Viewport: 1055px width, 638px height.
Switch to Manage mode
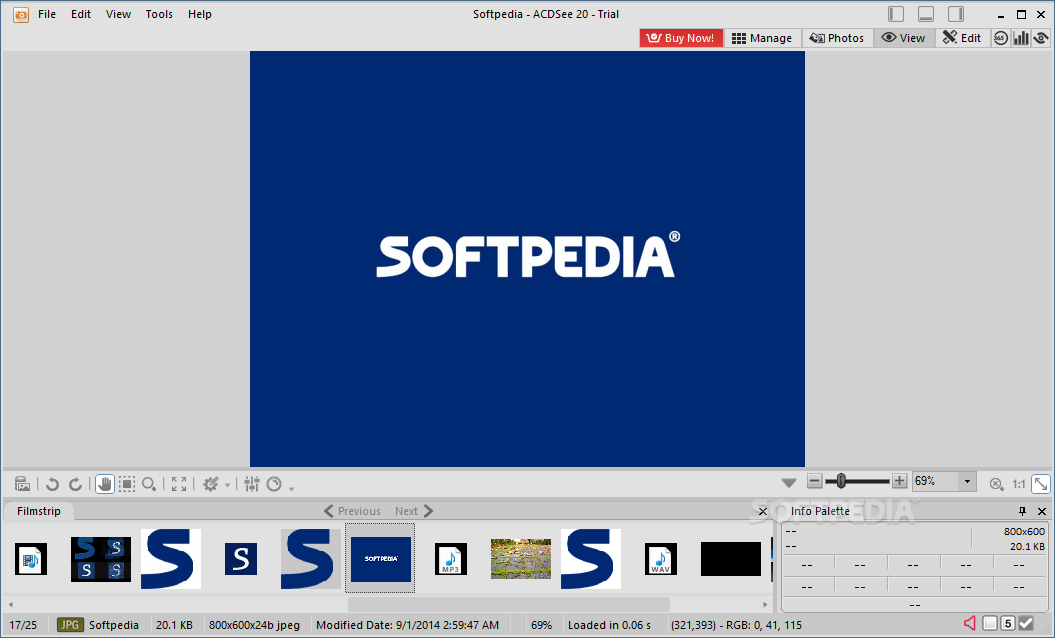click(762, 38)
